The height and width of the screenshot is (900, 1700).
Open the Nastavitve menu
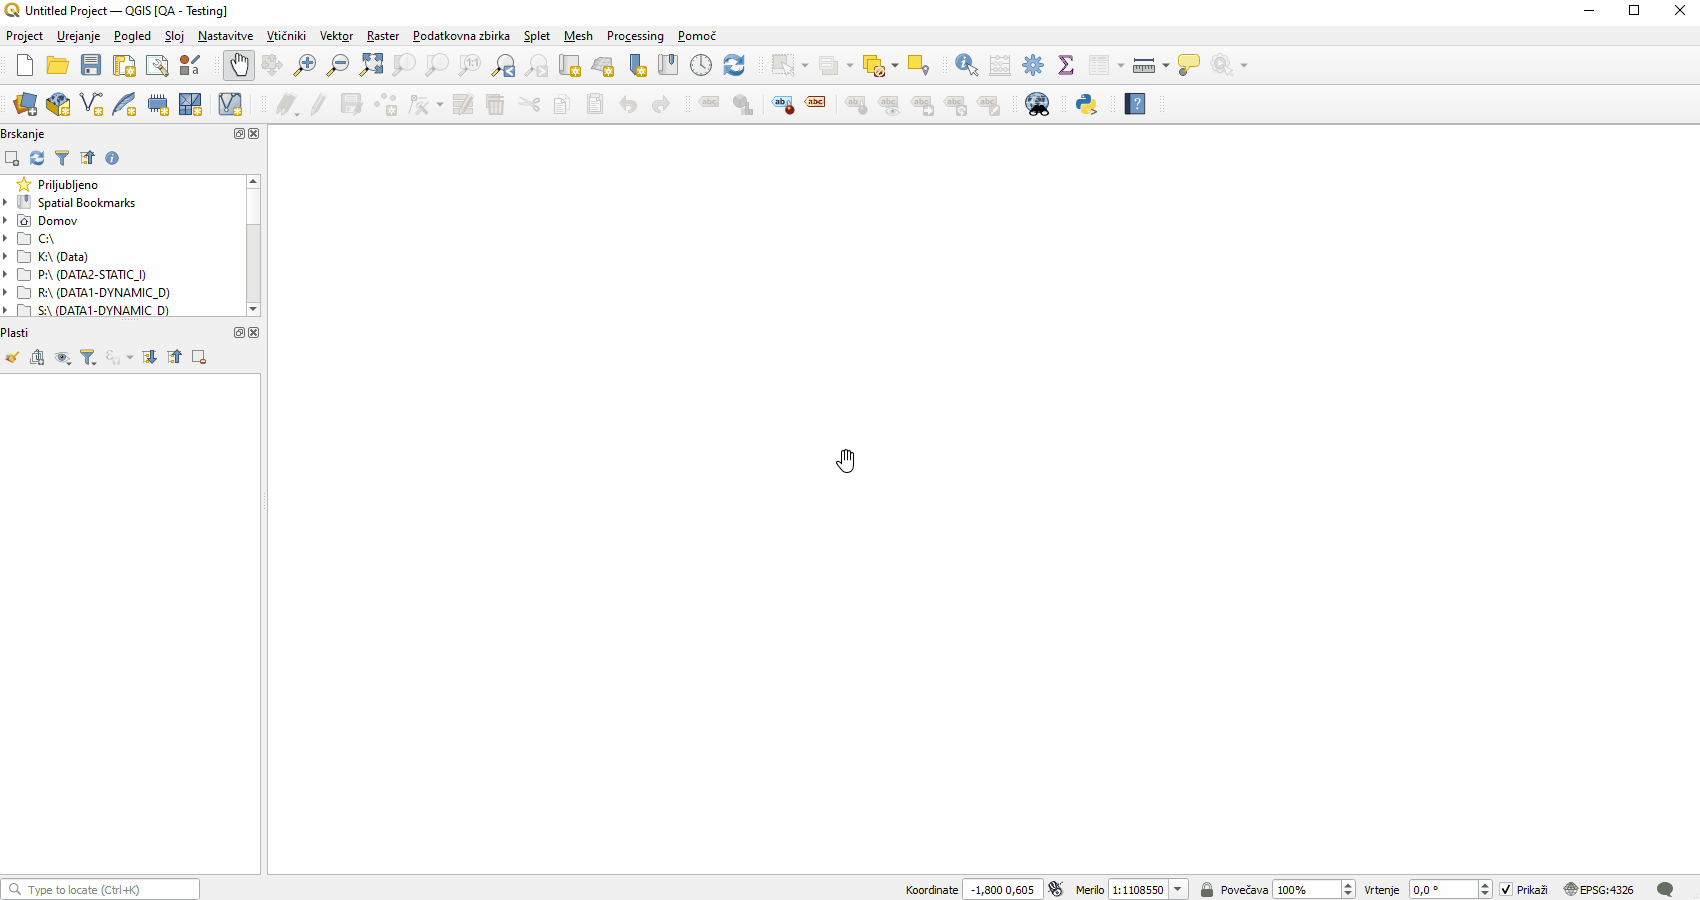[225, 36]
